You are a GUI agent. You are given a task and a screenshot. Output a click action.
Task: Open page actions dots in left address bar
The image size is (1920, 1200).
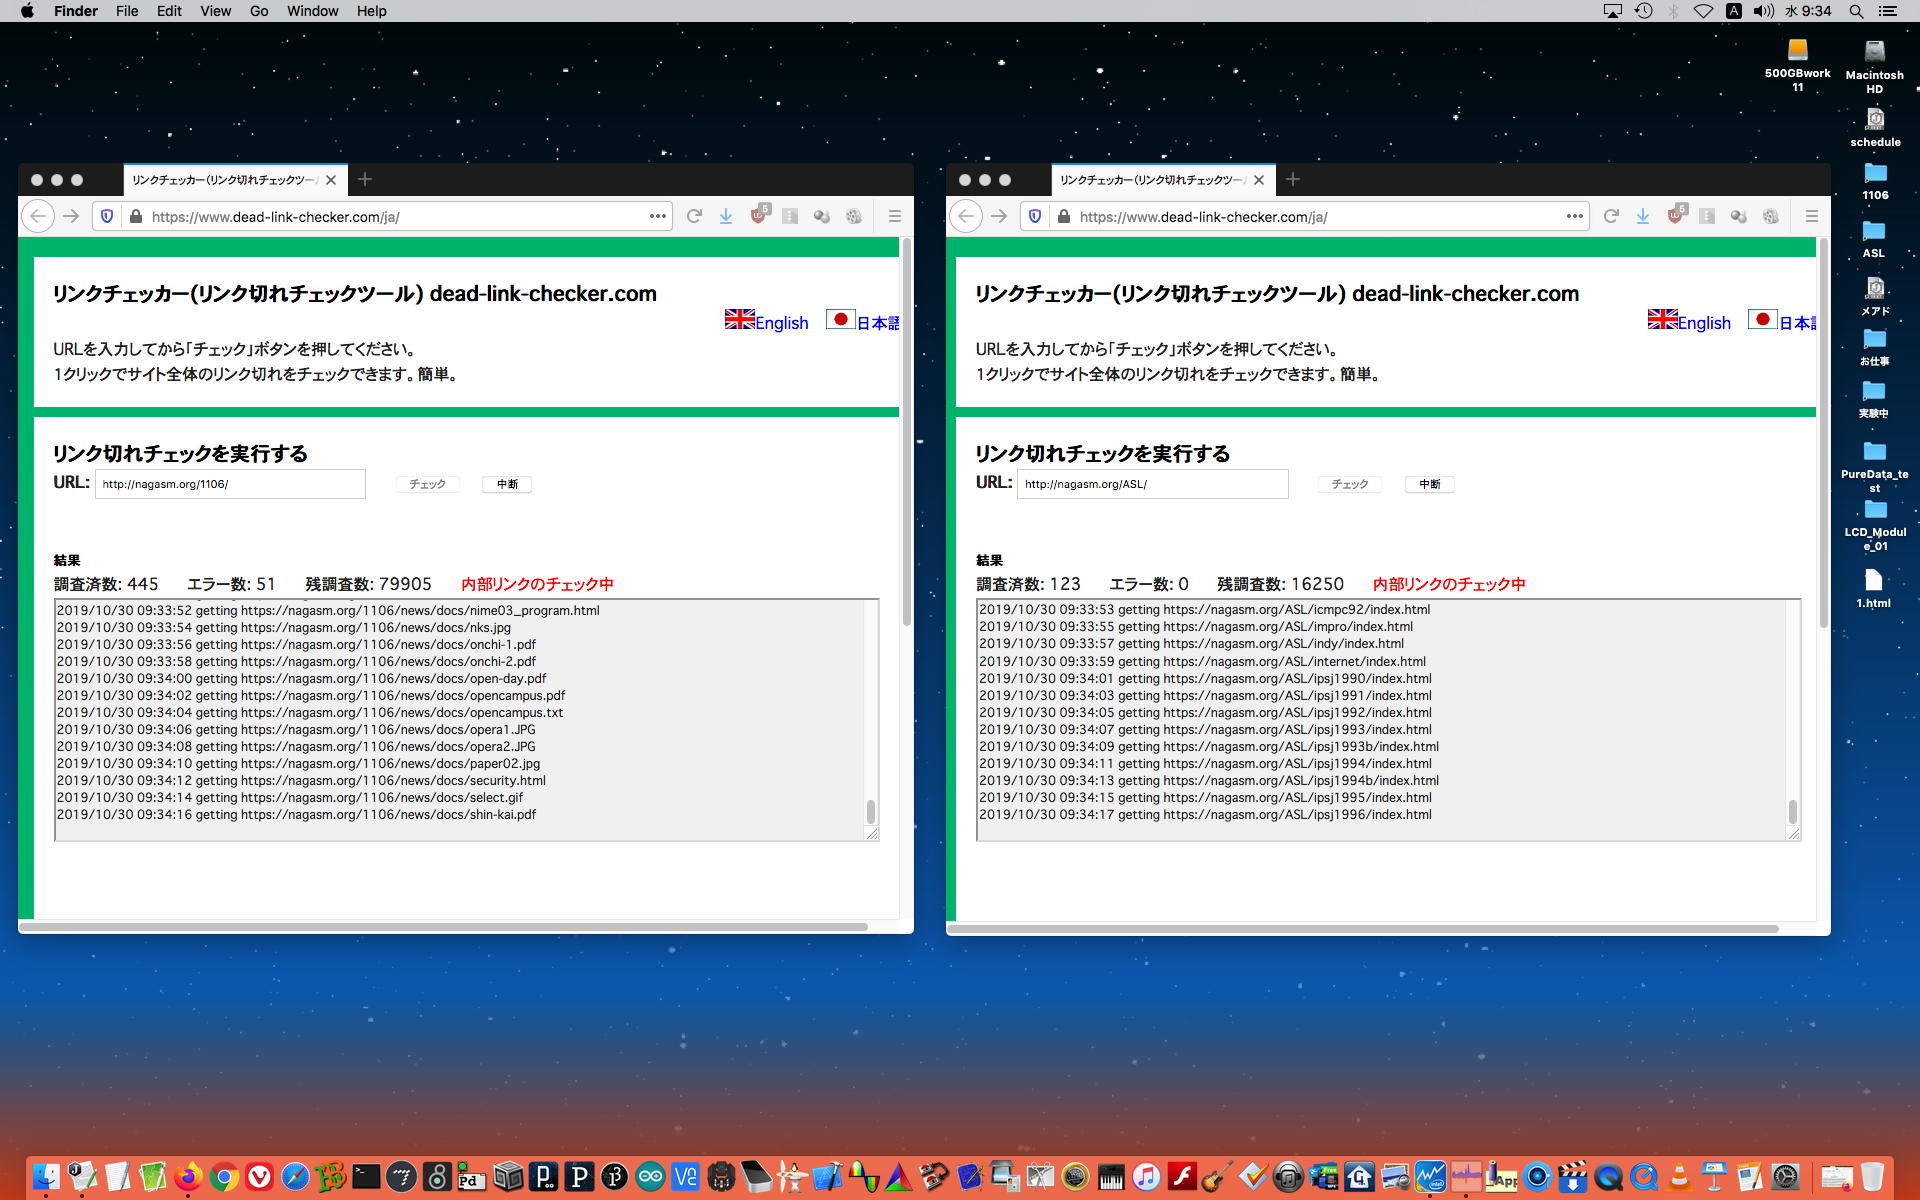657,216
